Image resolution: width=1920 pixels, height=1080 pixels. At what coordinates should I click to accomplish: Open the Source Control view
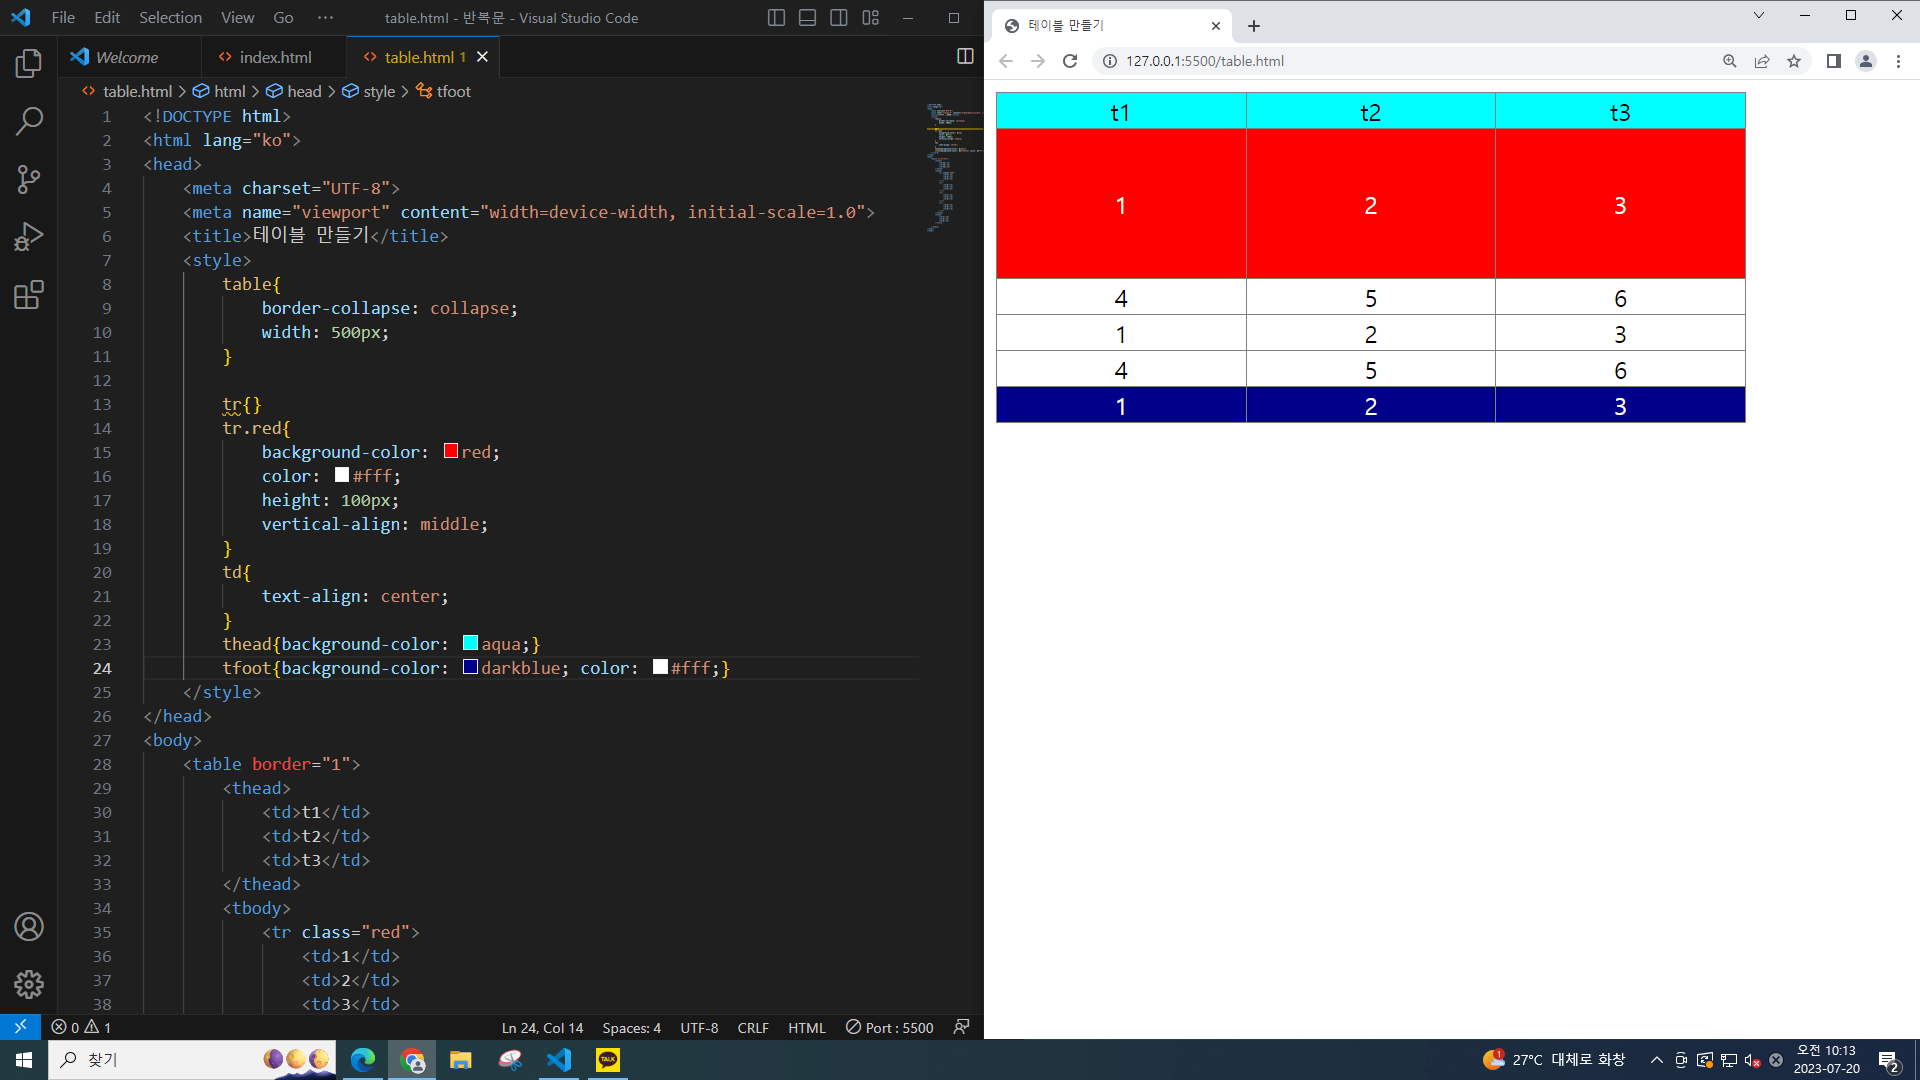(28, 180)
